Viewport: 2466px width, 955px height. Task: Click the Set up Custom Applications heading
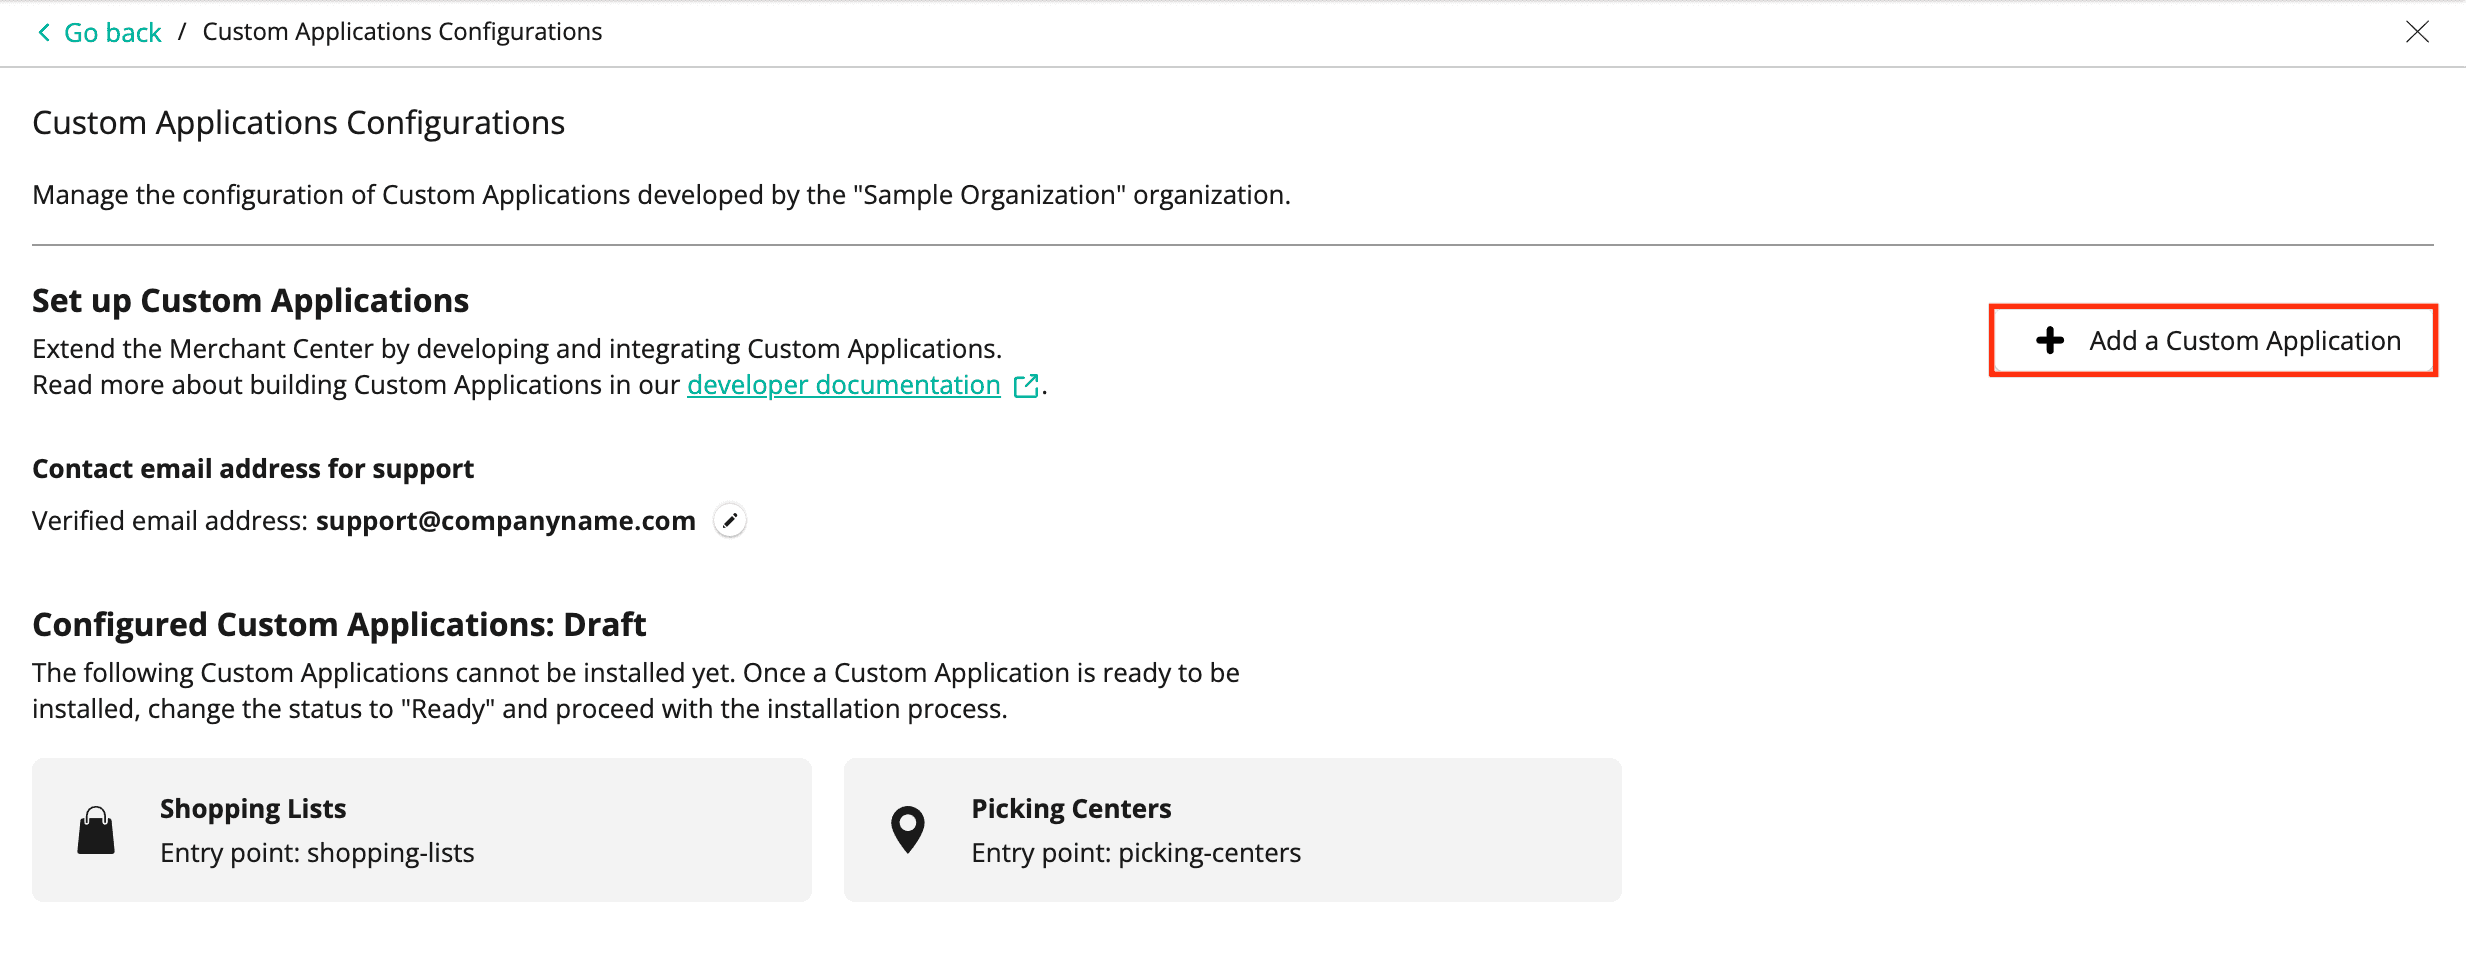click(x=250, y=301)
